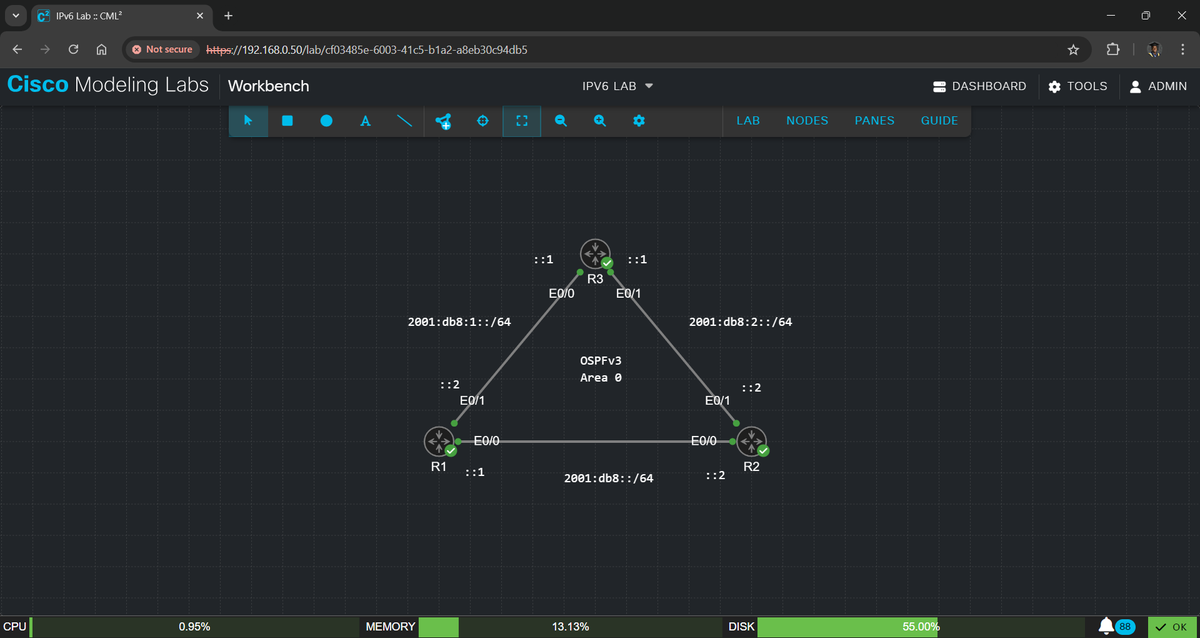Toggle the fit-to-screen icon

click(521, 121)
